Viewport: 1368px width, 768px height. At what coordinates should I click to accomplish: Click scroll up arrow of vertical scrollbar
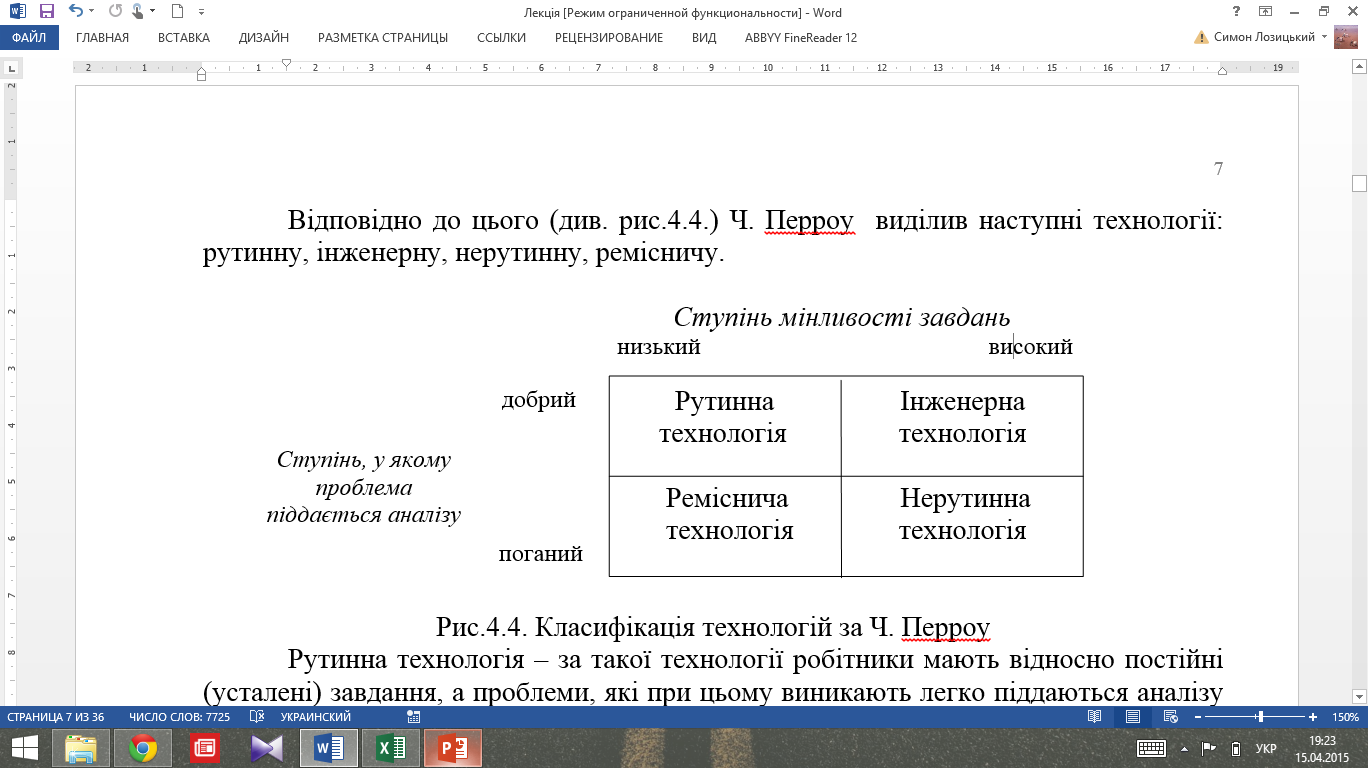(1359, 67)
